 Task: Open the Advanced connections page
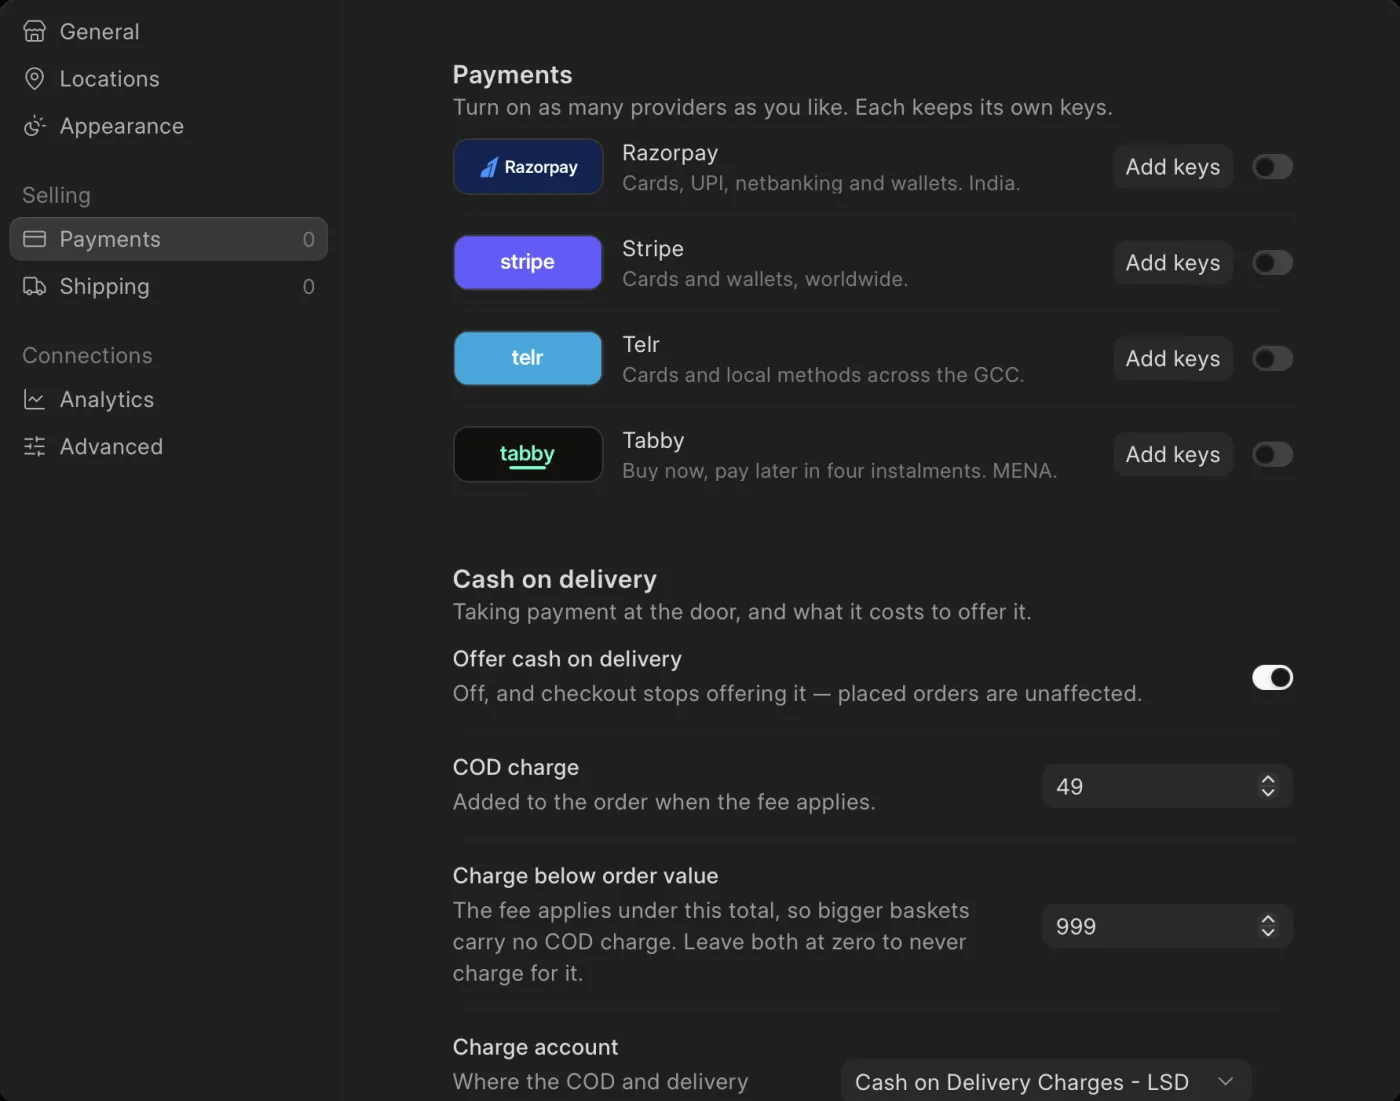click(168, 447)
